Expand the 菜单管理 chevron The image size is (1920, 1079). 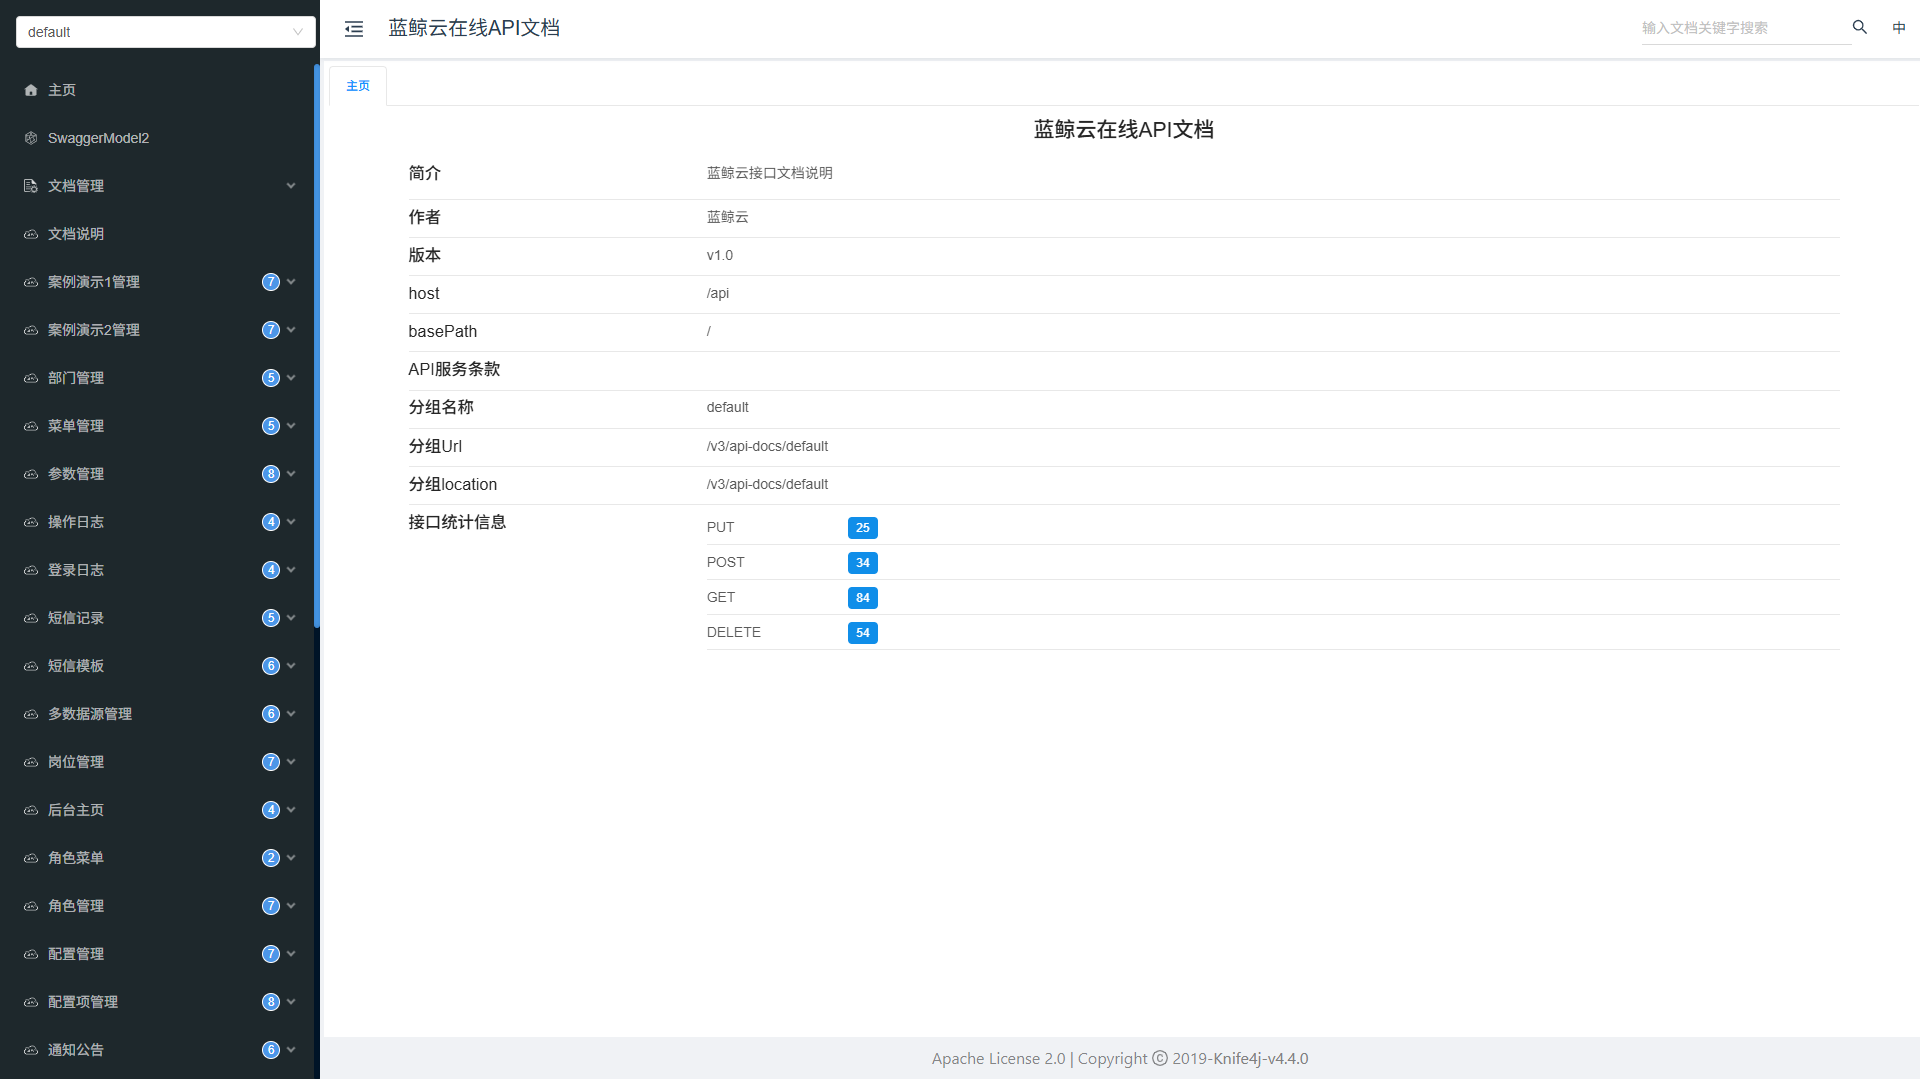(291, 425)
